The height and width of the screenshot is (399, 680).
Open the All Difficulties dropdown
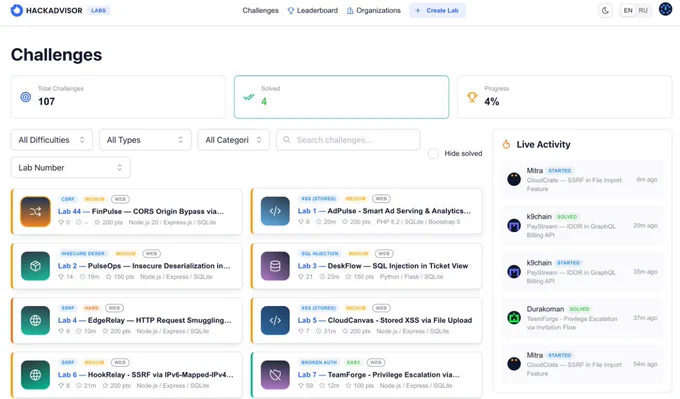(52, 140)
